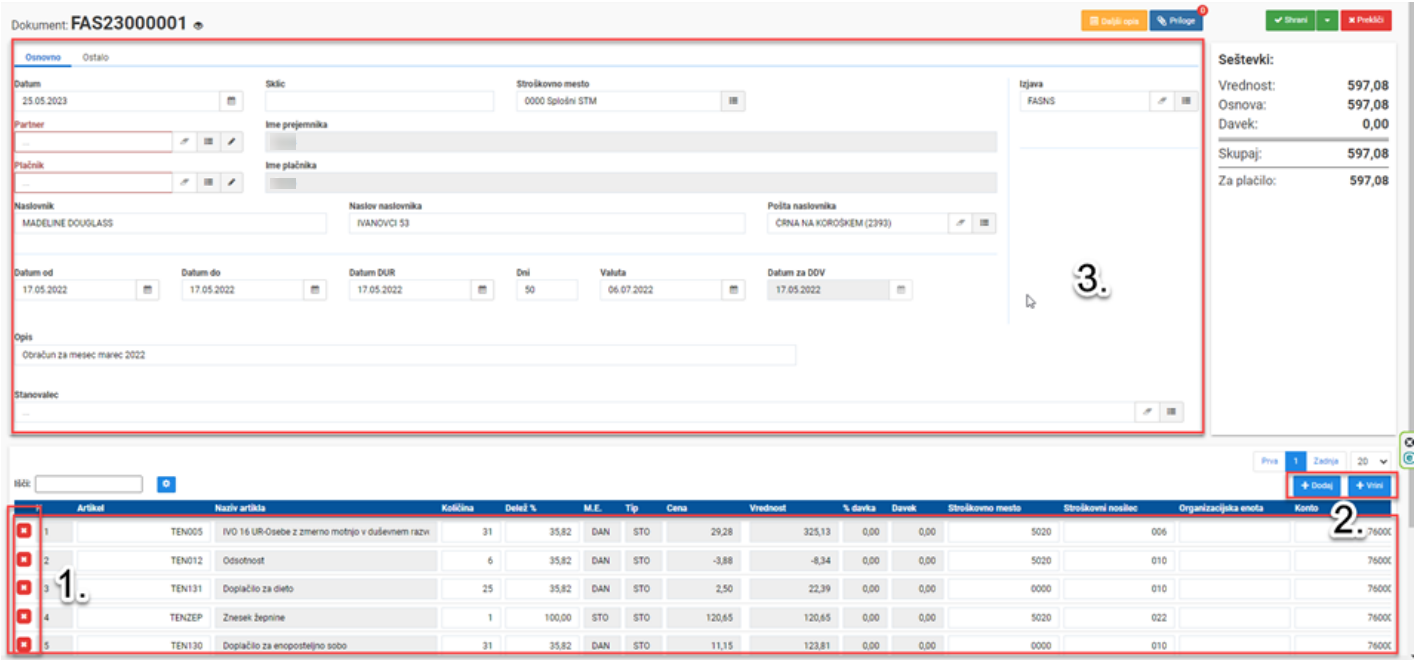Select the Osnovno tab
The height and width of the screenshot is (662, 1419).
(43, 57)
